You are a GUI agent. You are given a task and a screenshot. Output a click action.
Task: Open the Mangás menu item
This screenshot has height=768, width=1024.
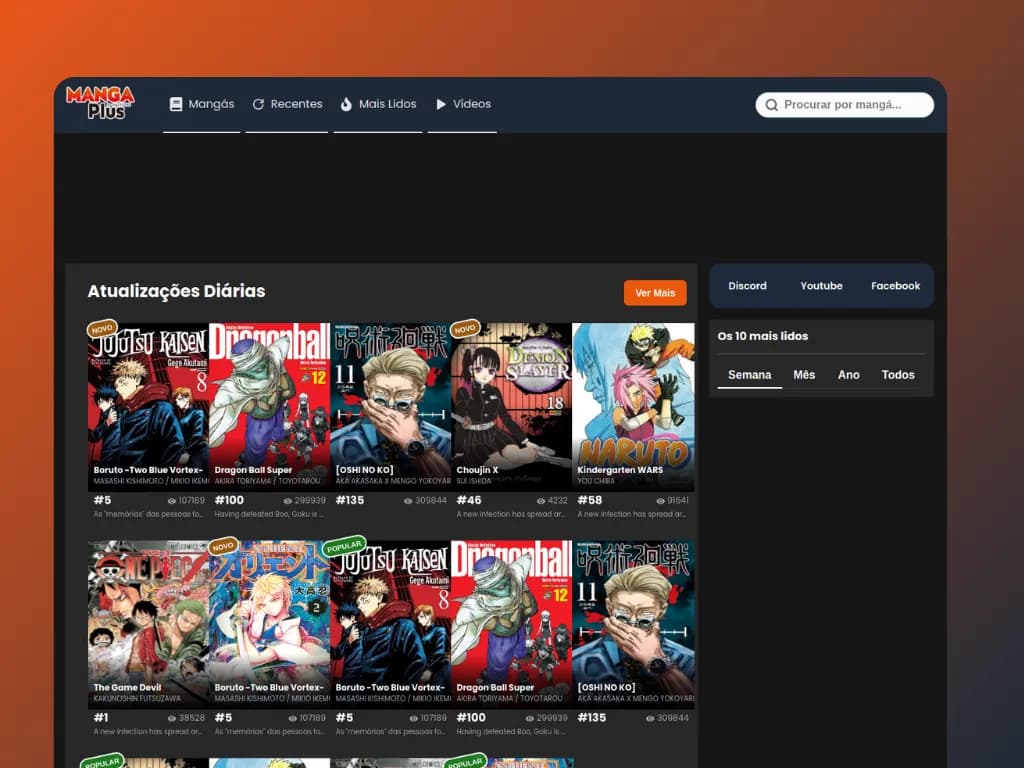[201, 103]
